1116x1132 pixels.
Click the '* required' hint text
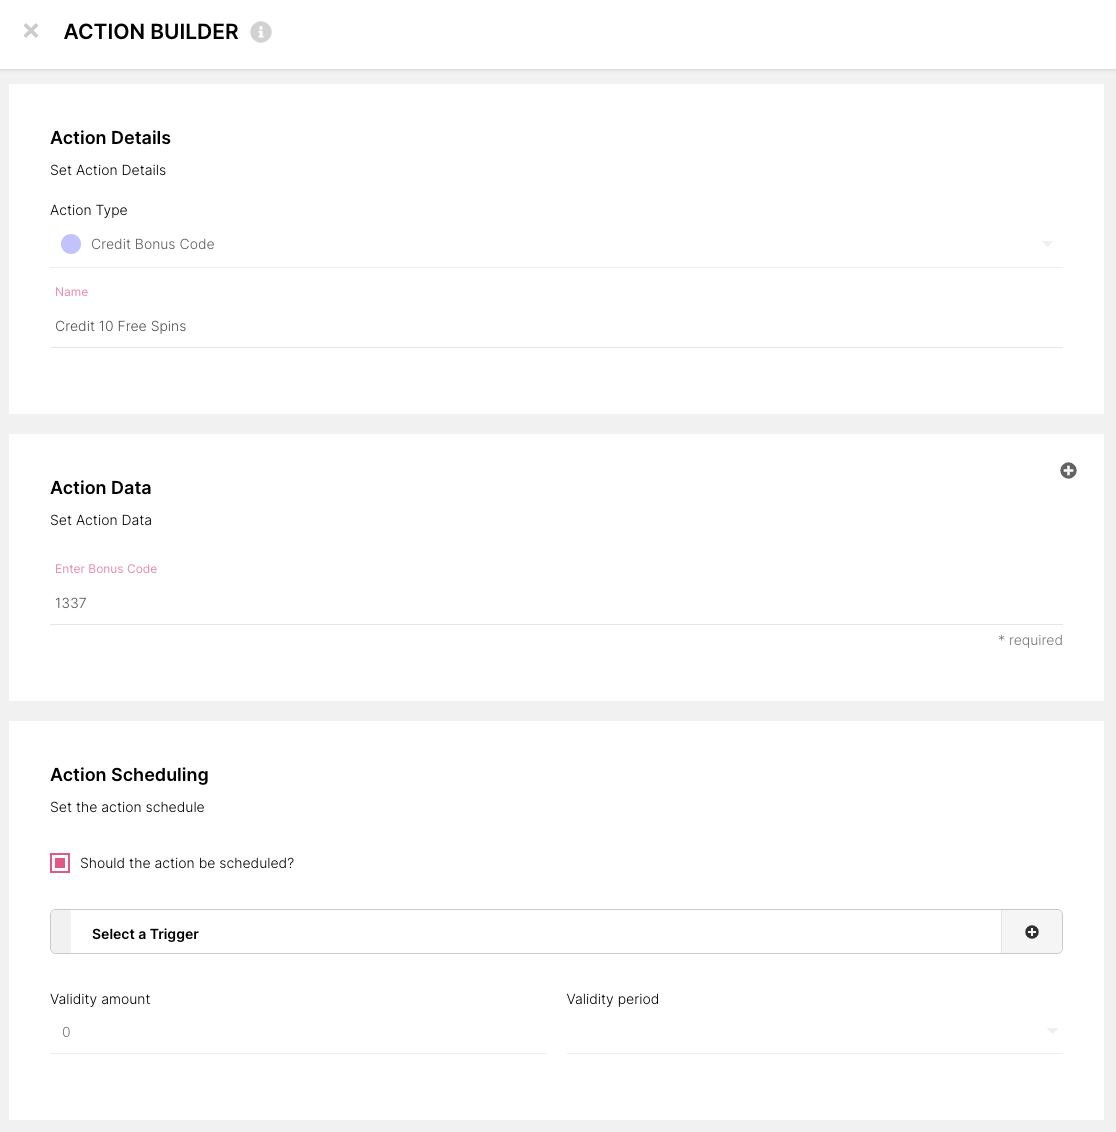pyautogui.click(x=1030, y=640)
